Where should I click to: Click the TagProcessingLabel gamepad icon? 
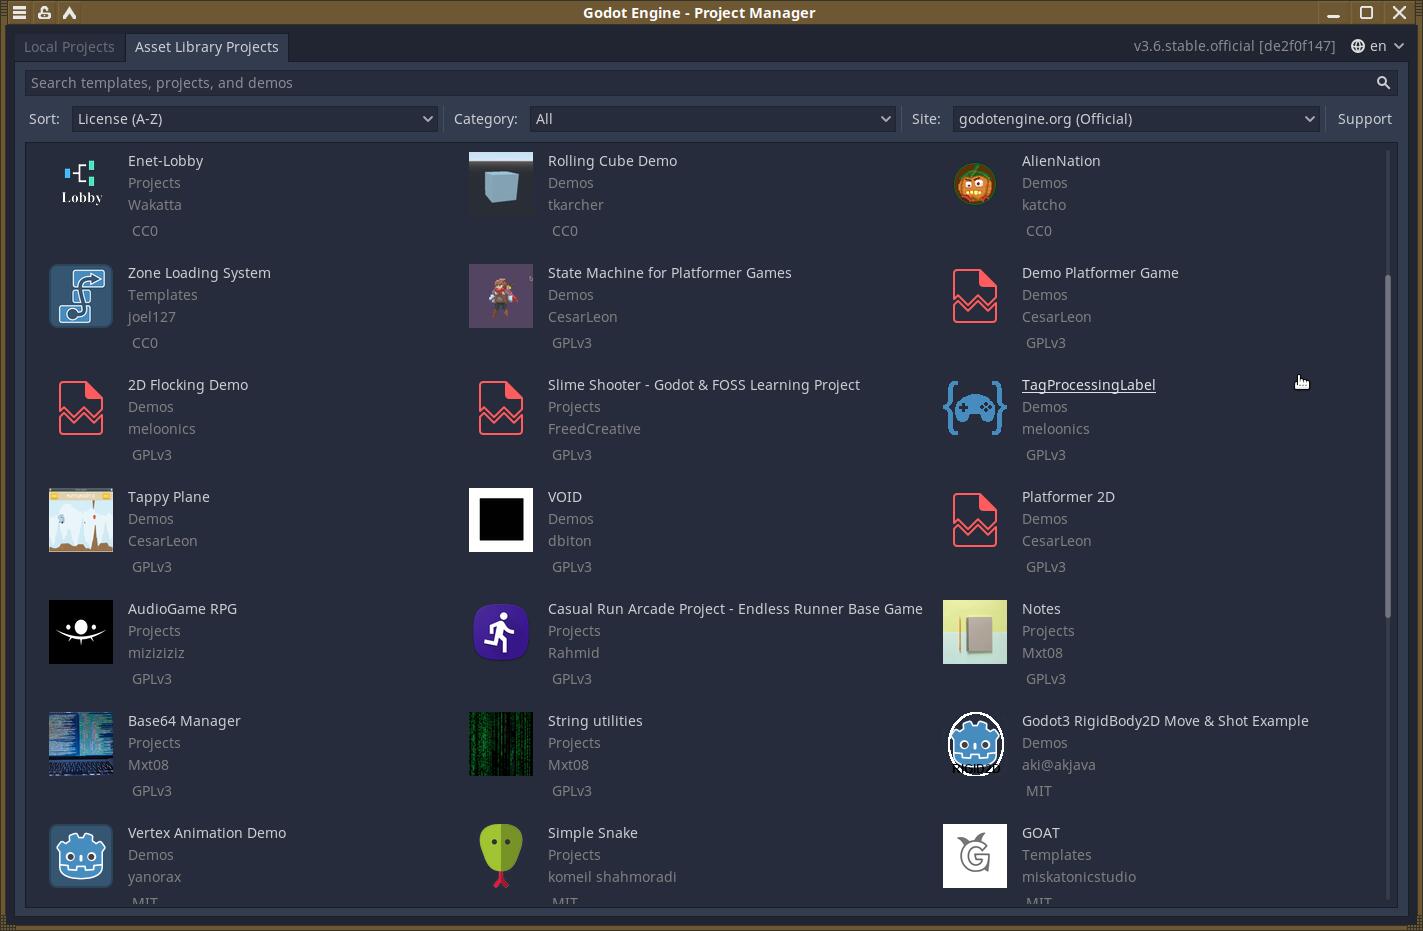pos(974,408)
